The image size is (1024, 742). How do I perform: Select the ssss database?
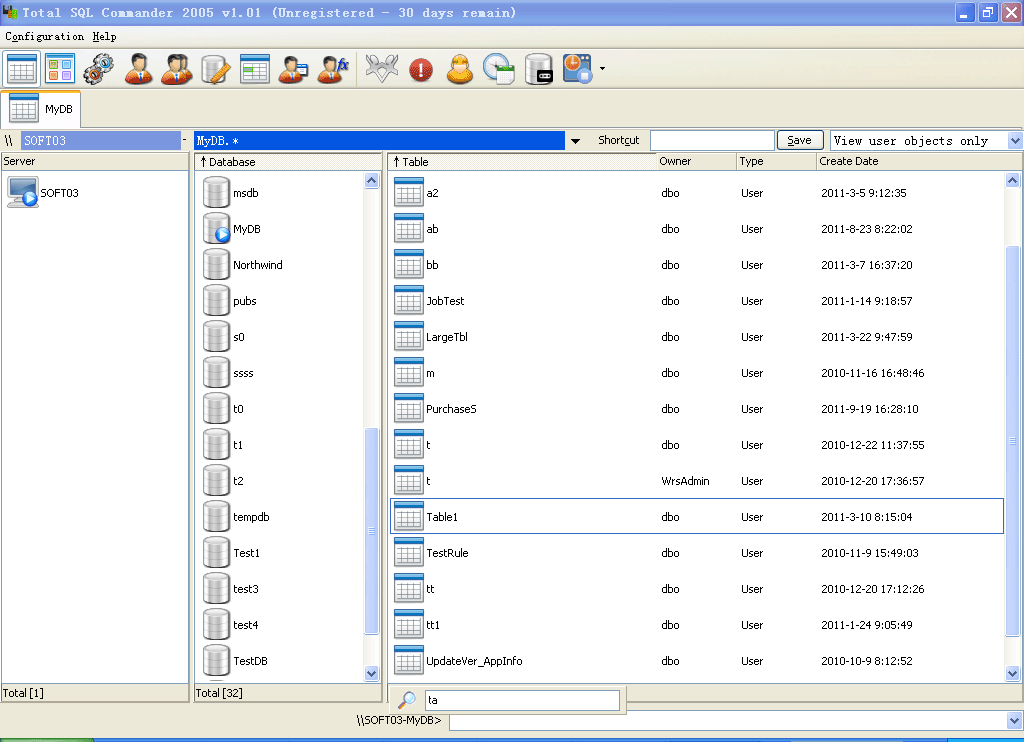[x=243, y=373]
